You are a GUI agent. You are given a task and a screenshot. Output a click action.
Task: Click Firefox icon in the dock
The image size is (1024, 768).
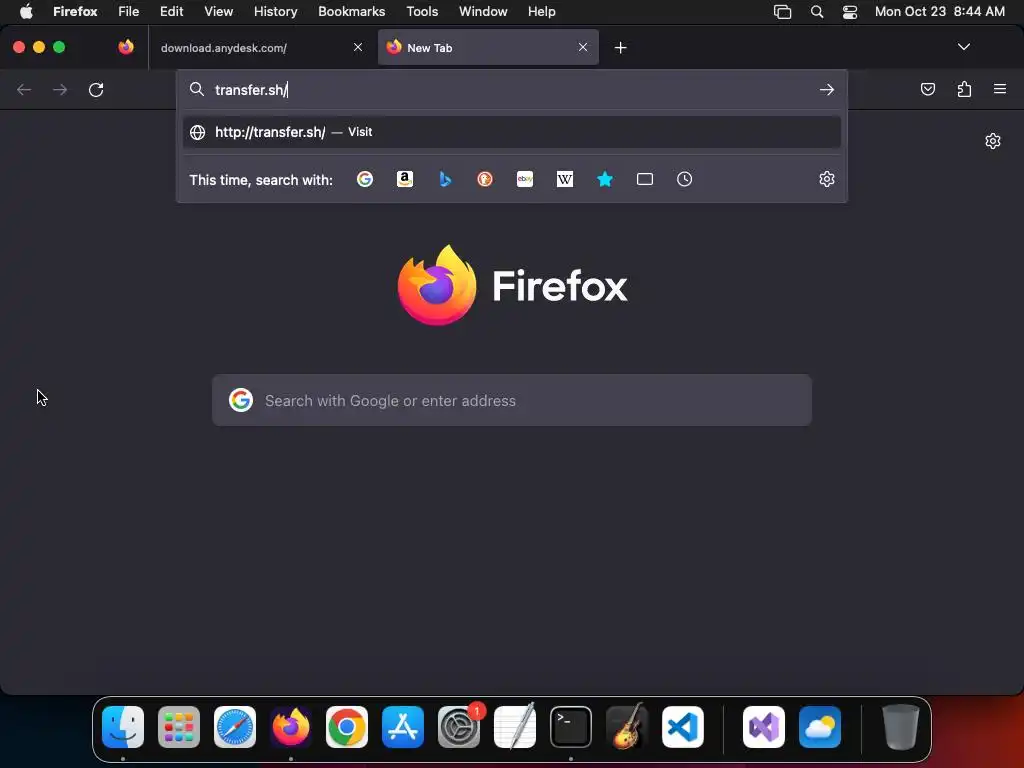(x=291, y=727)
